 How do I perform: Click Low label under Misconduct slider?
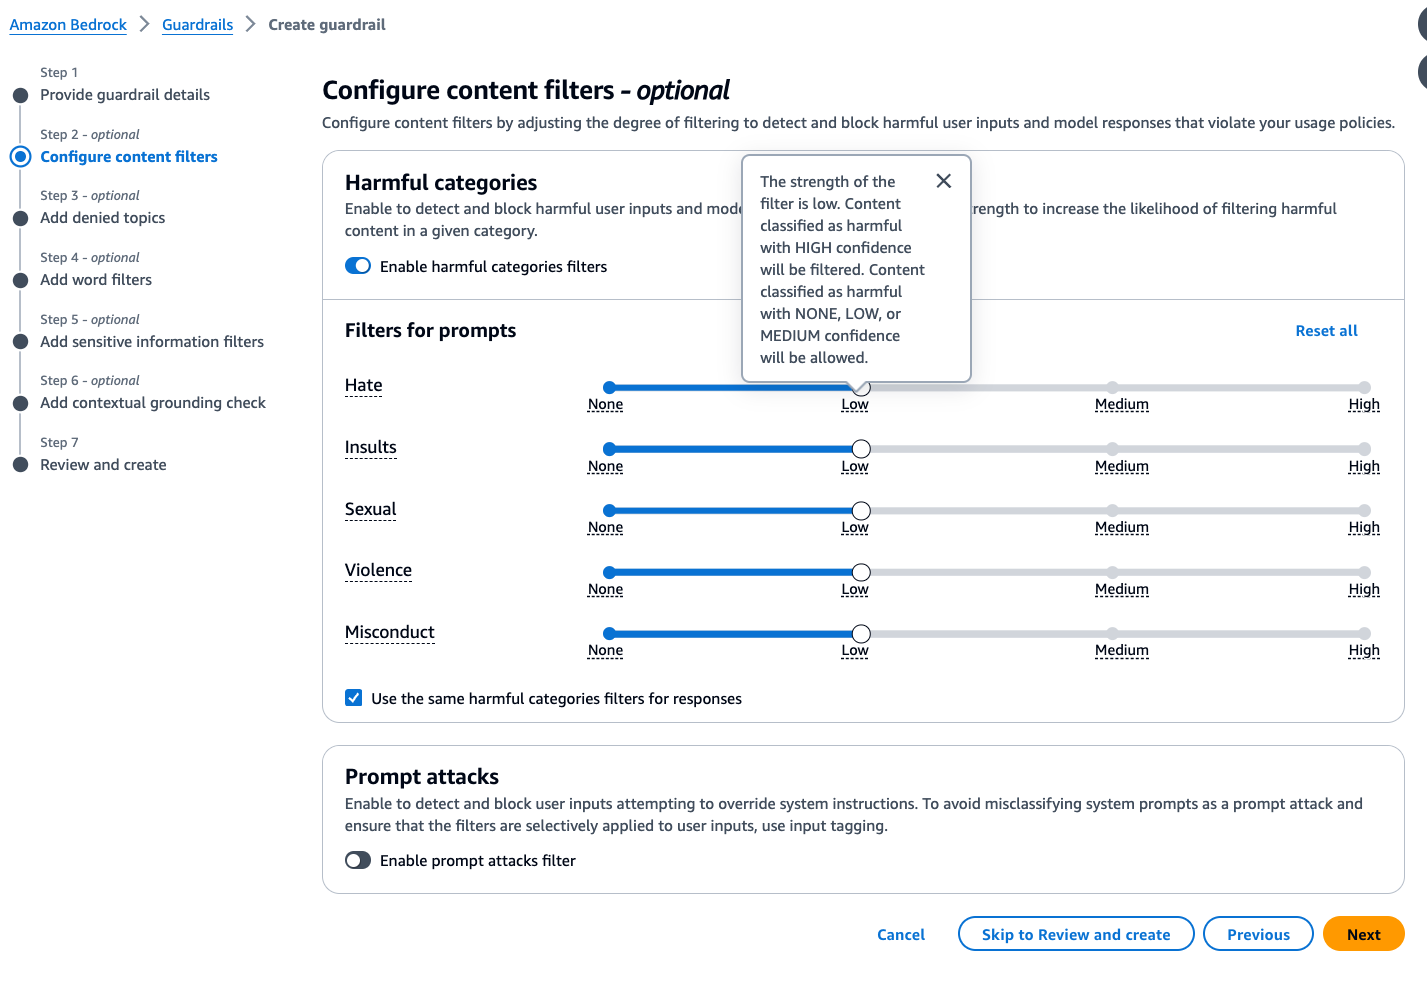coord(855,650)
